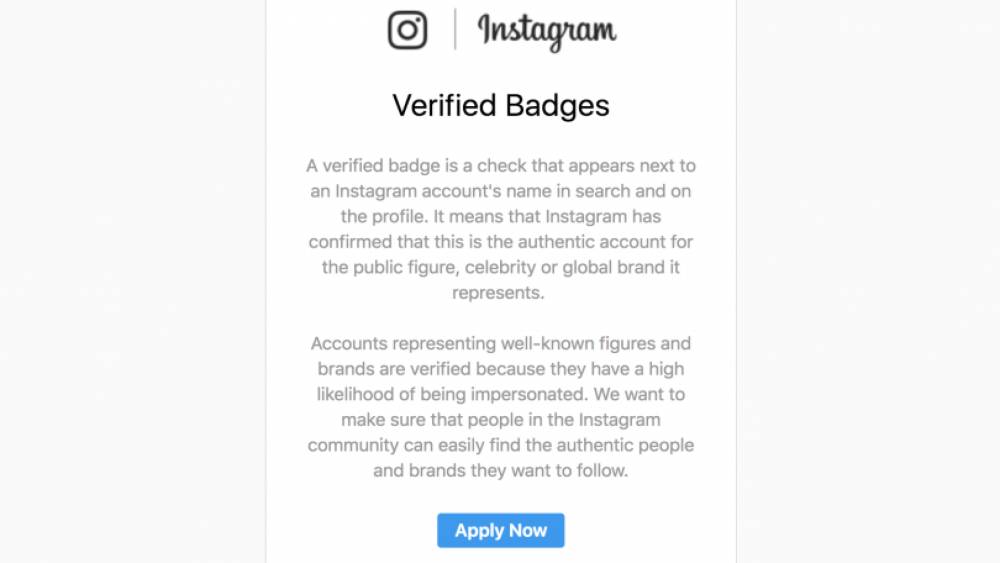1000x563 pixels.
Task: Click the word "Badges" in the heading
Action: point(557,106)
